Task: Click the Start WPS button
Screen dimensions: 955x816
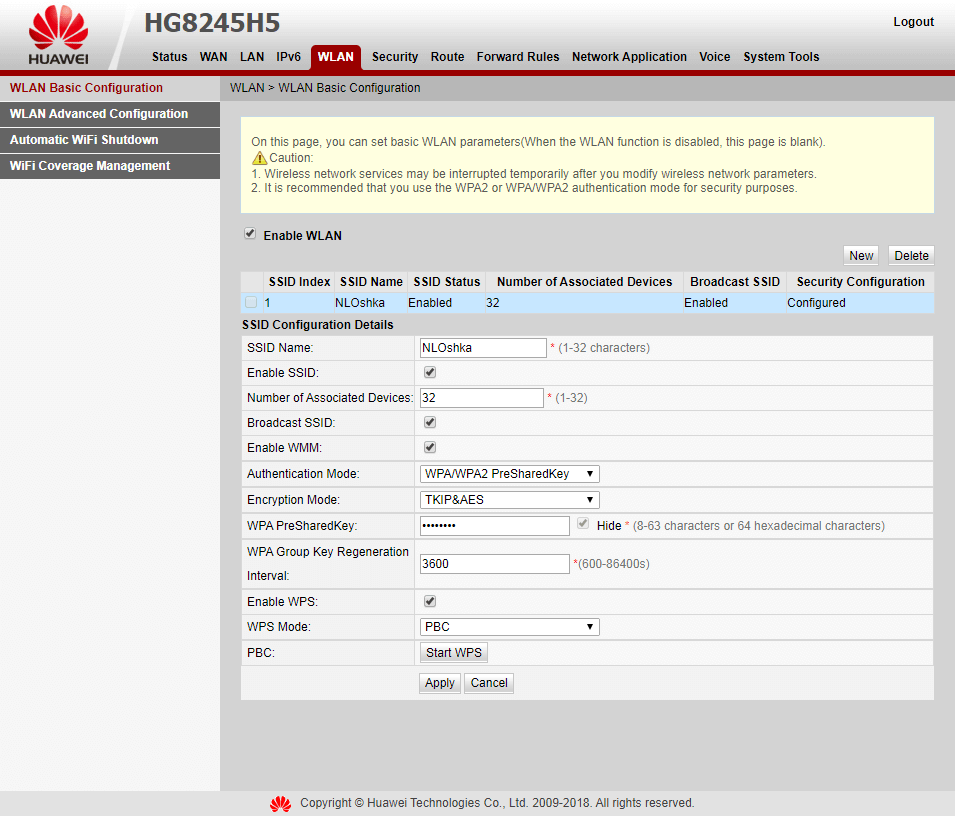Action: click(453, 652)
